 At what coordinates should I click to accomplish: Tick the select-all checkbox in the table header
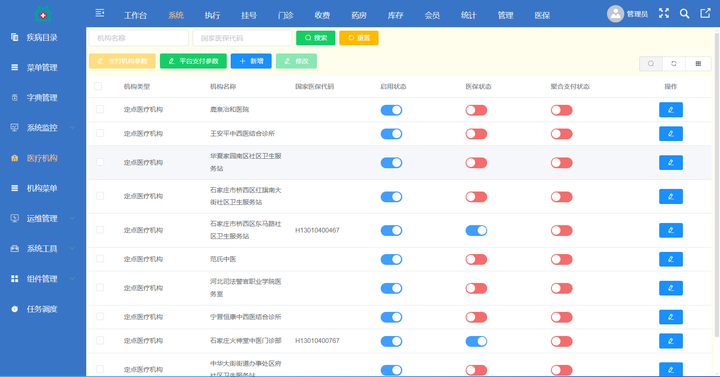(x=98, y=86)
